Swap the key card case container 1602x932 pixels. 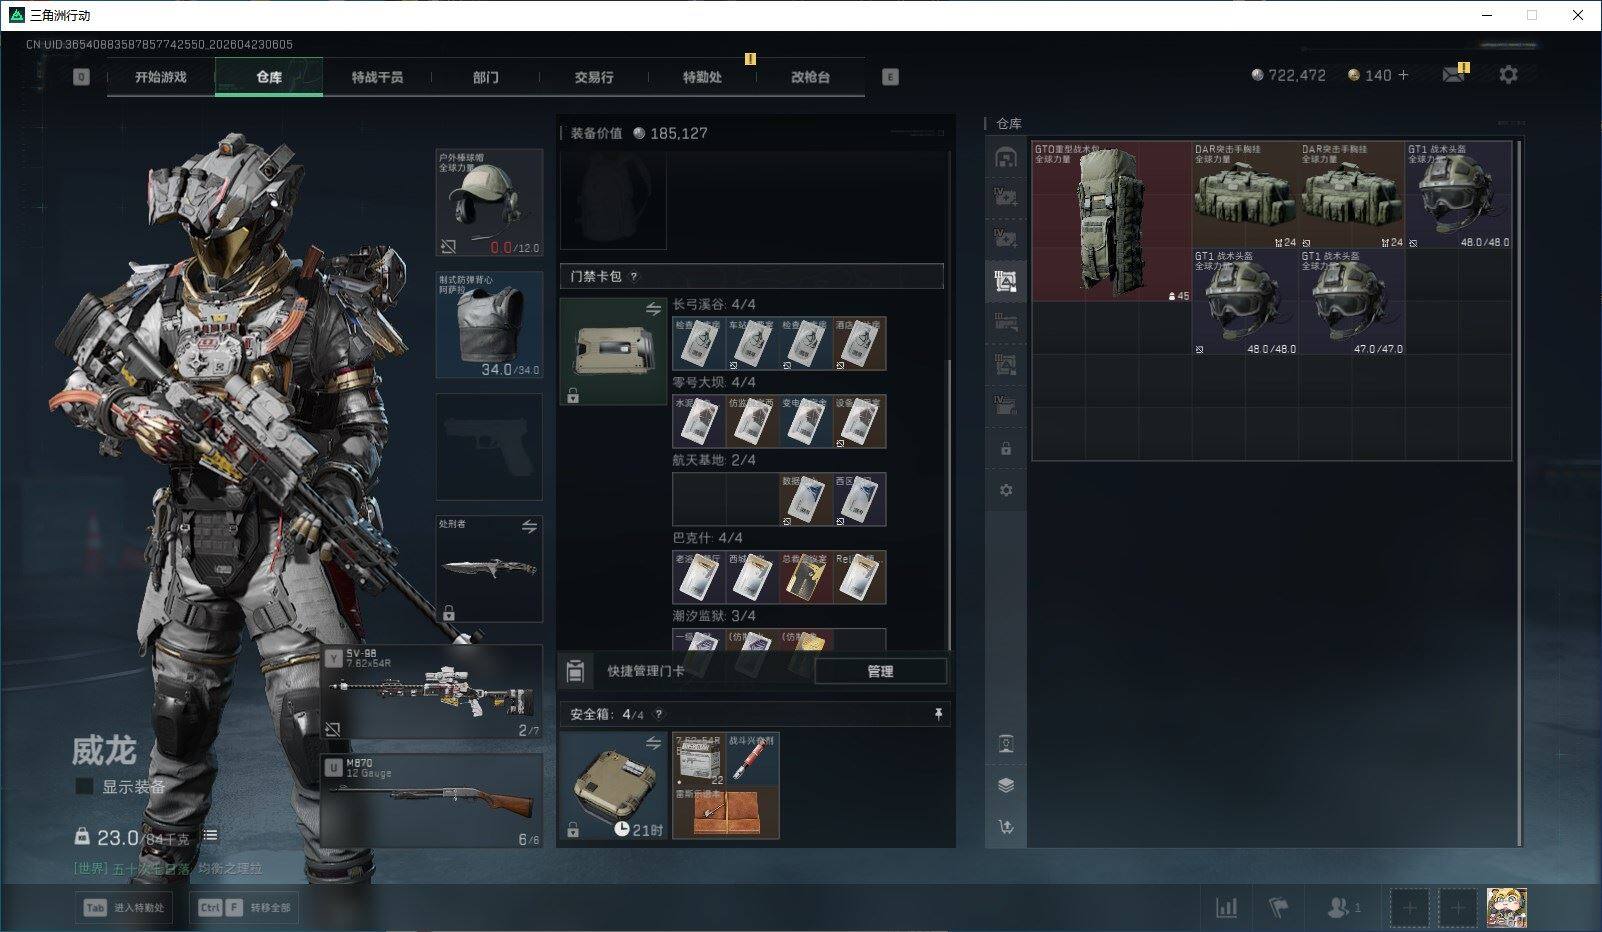click(x=653, y=309)
